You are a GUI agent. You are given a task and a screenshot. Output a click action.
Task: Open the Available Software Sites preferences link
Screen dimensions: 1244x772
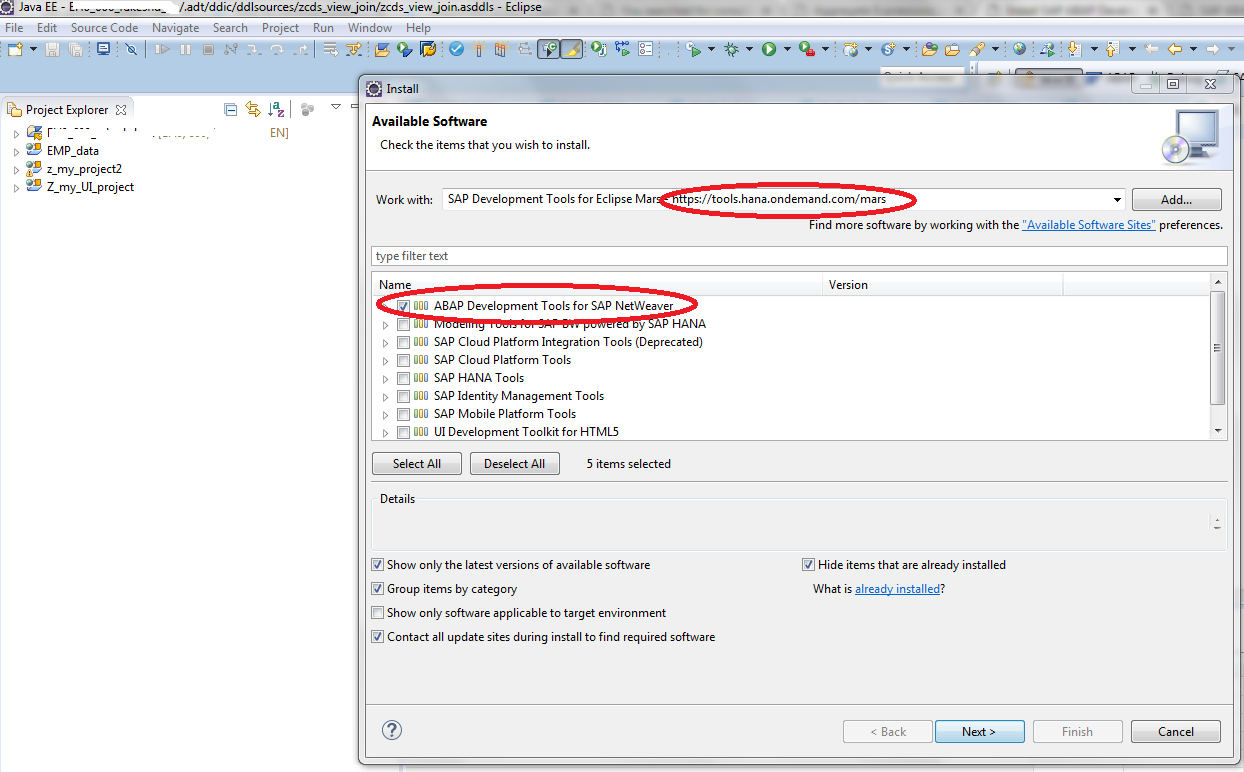(1089, 224)
